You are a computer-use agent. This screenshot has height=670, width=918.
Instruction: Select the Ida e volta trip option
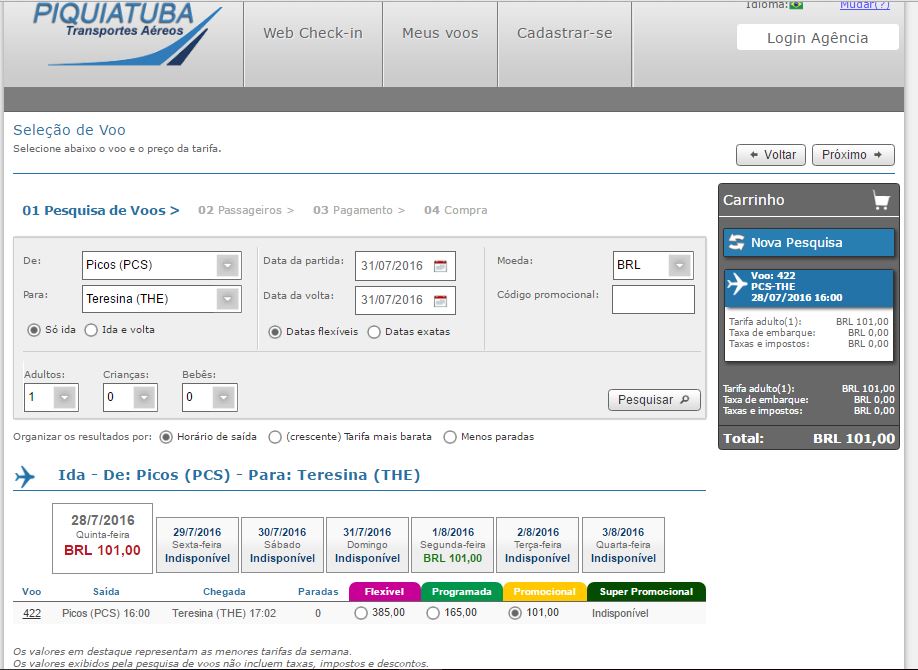[x=92, y=330]
